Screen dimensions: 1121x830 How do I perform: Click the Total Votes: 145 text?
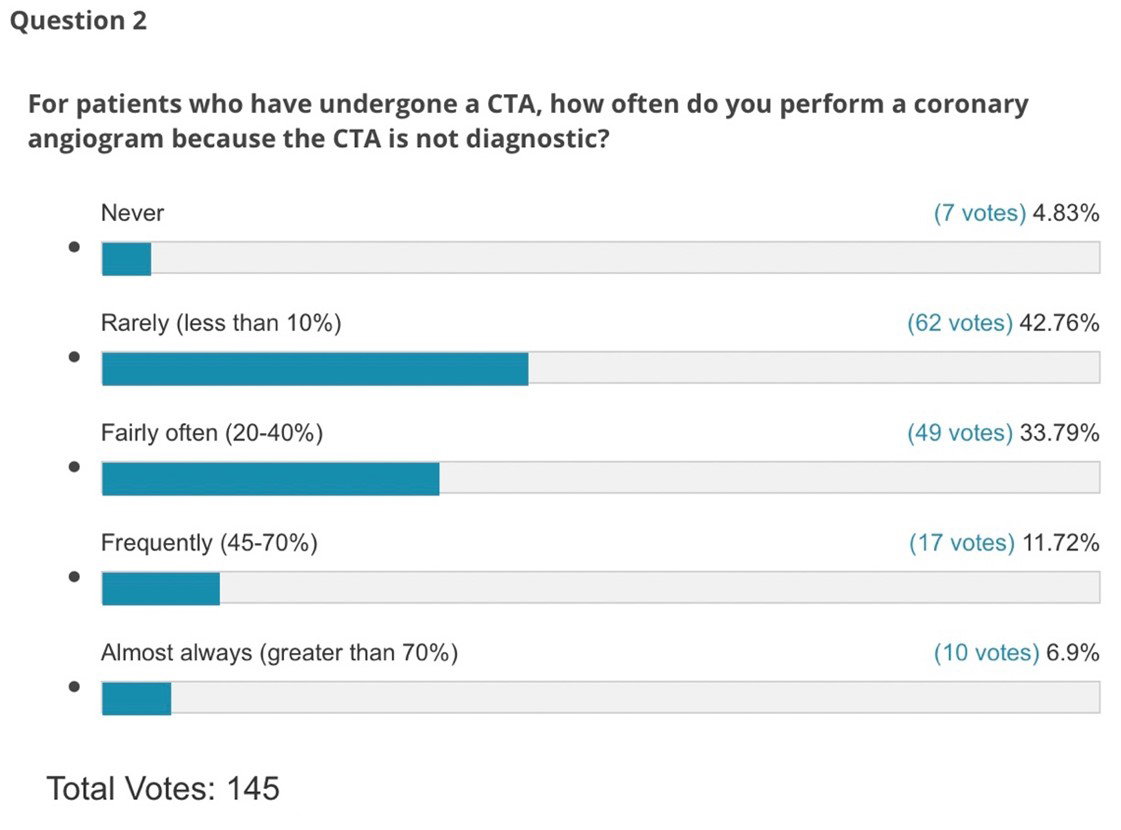pyautogui.click(x=163, y=788)
